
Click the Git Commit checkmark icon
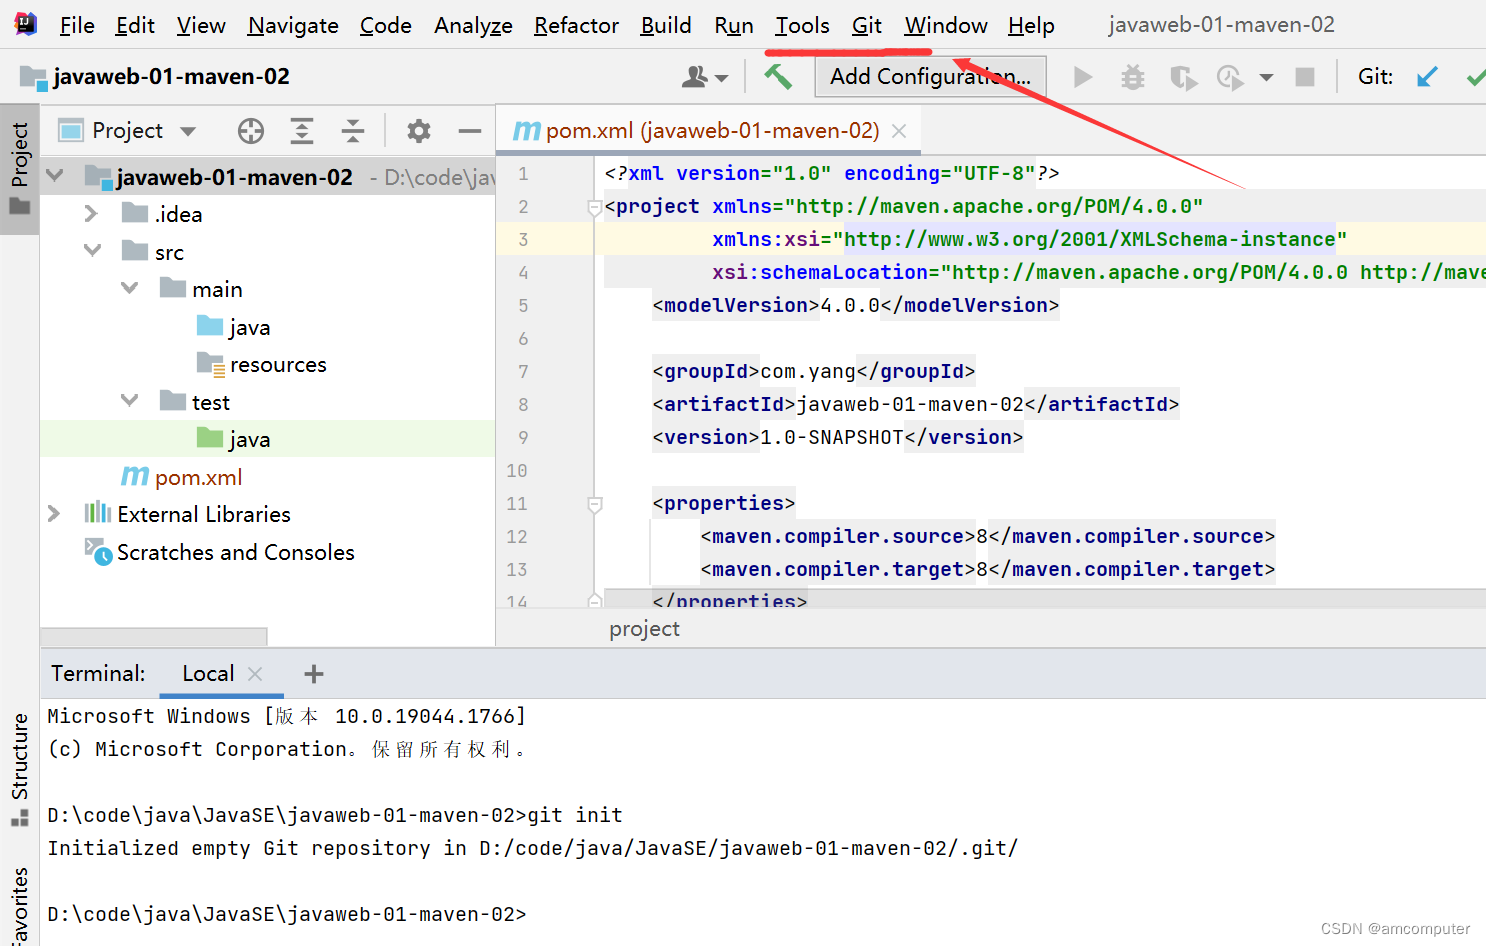pyautogui.click(x=1476, y=76)
